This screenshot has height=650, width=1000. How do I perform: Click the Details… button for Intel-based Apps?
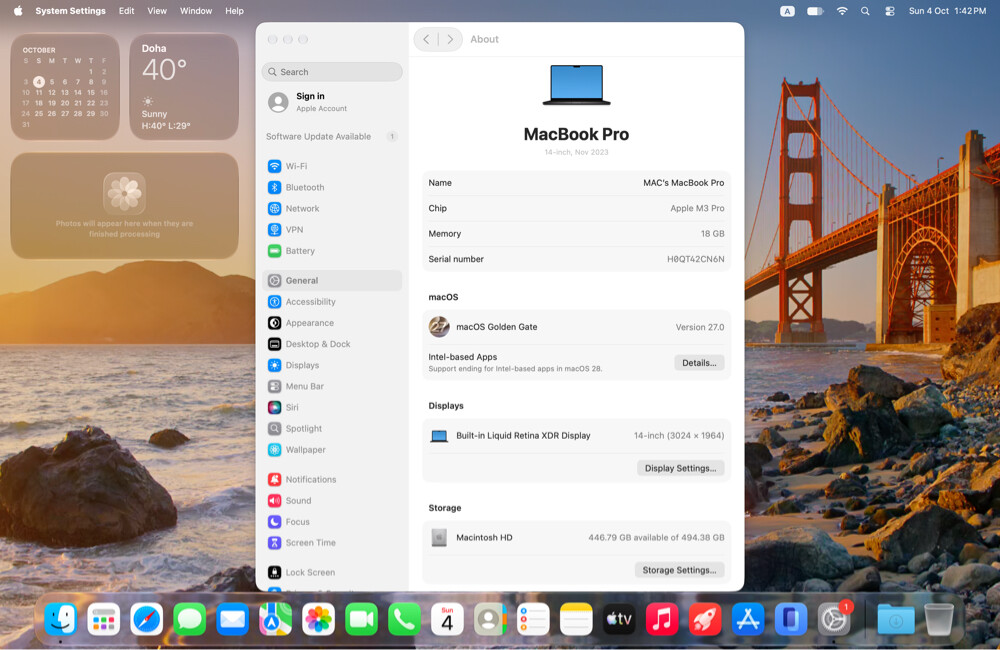coord(699,362)
